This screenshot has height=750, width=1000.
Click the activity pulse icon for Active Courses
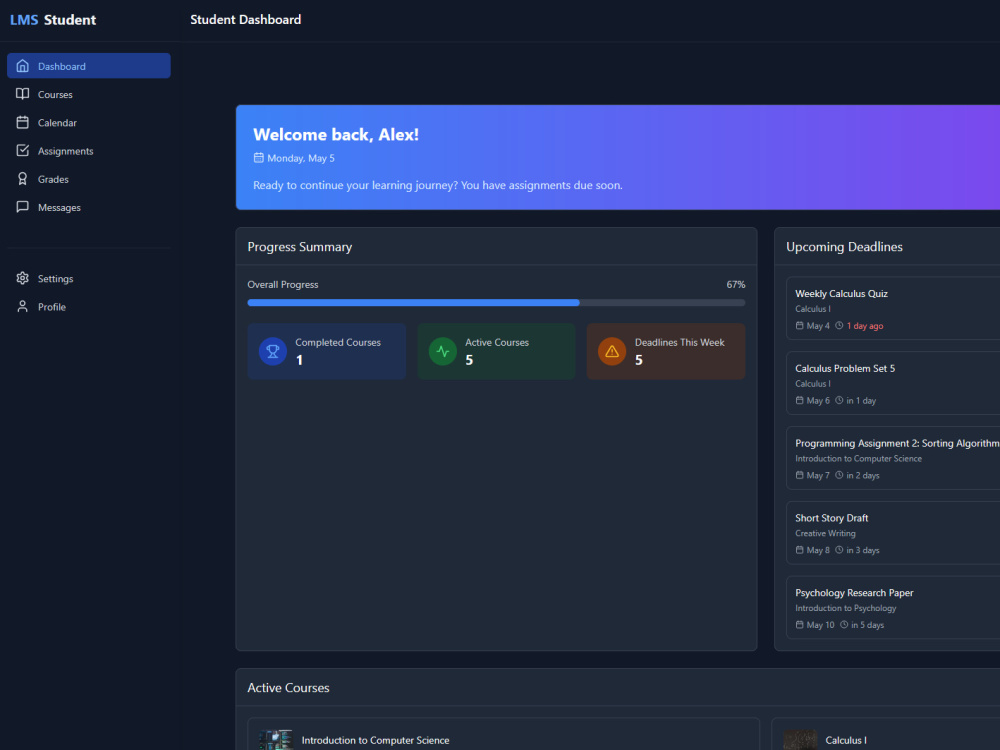pyautogui.click(x=443, y=351)
